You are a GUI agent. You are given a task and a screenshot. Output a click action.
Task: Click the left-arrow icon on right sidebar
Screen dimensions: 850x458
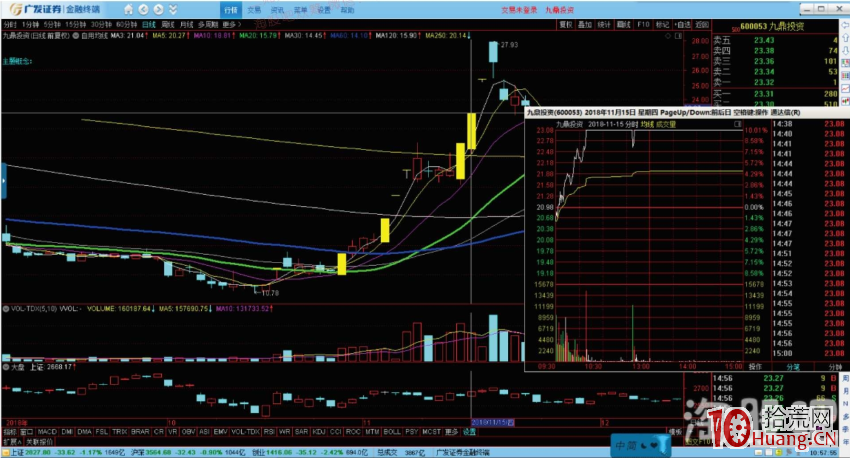845,25
